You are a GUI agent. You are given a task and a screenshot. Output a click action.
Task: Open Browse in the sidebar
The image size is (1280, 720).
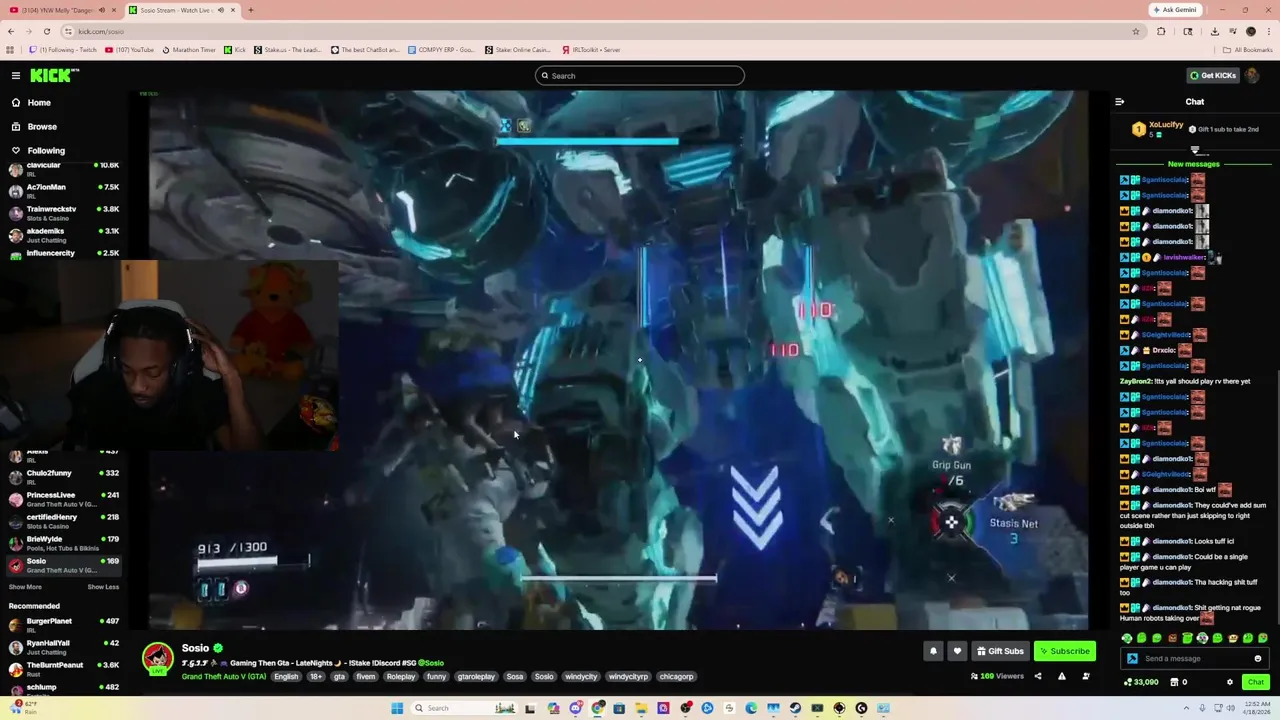point(42,127)
